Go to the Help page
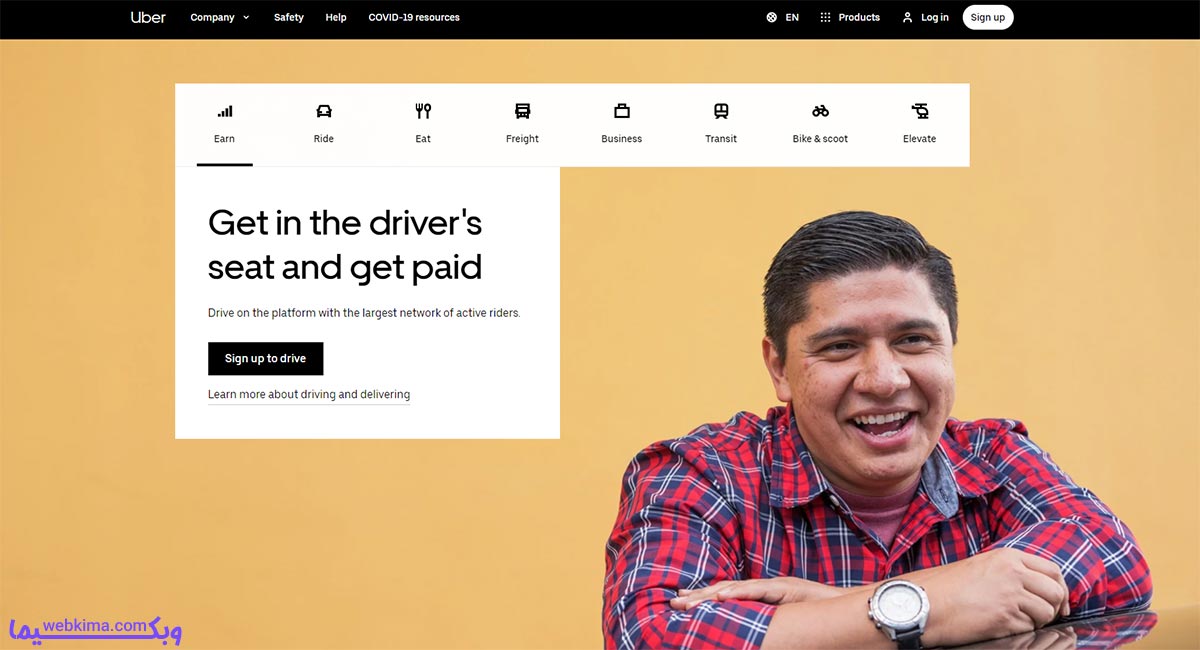Image resolution: width=1200 pixels, height=650 pixels. pos(336,18)
